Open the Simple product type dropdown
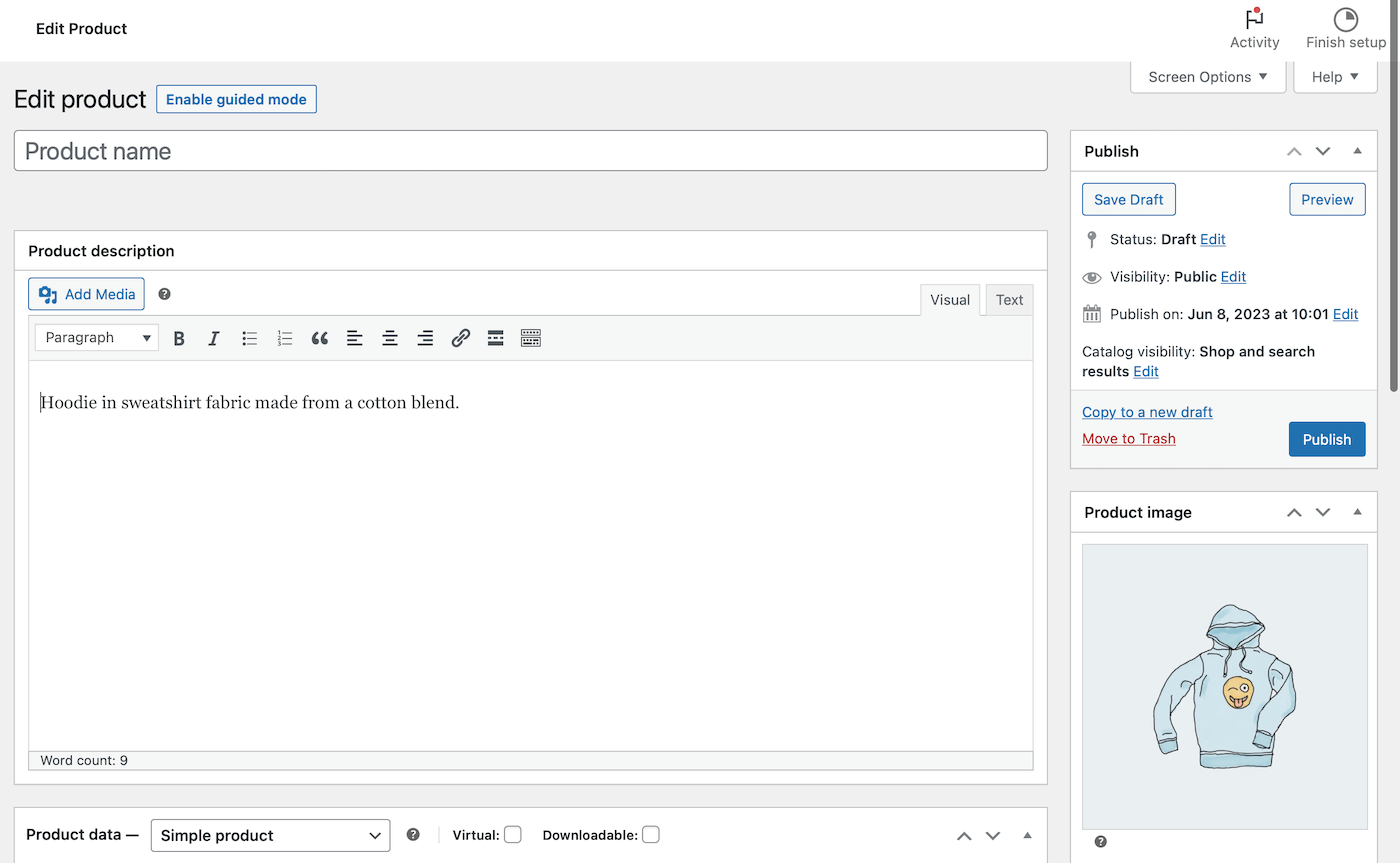This screenshot has width=1400, height=863. [x=270, y=835]
